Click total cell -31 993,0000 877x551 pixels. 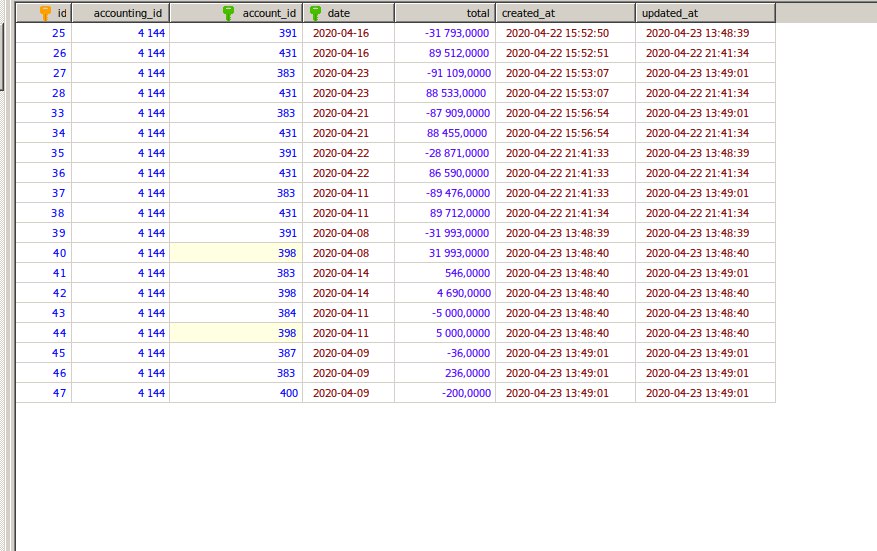(x=445, y=233)
